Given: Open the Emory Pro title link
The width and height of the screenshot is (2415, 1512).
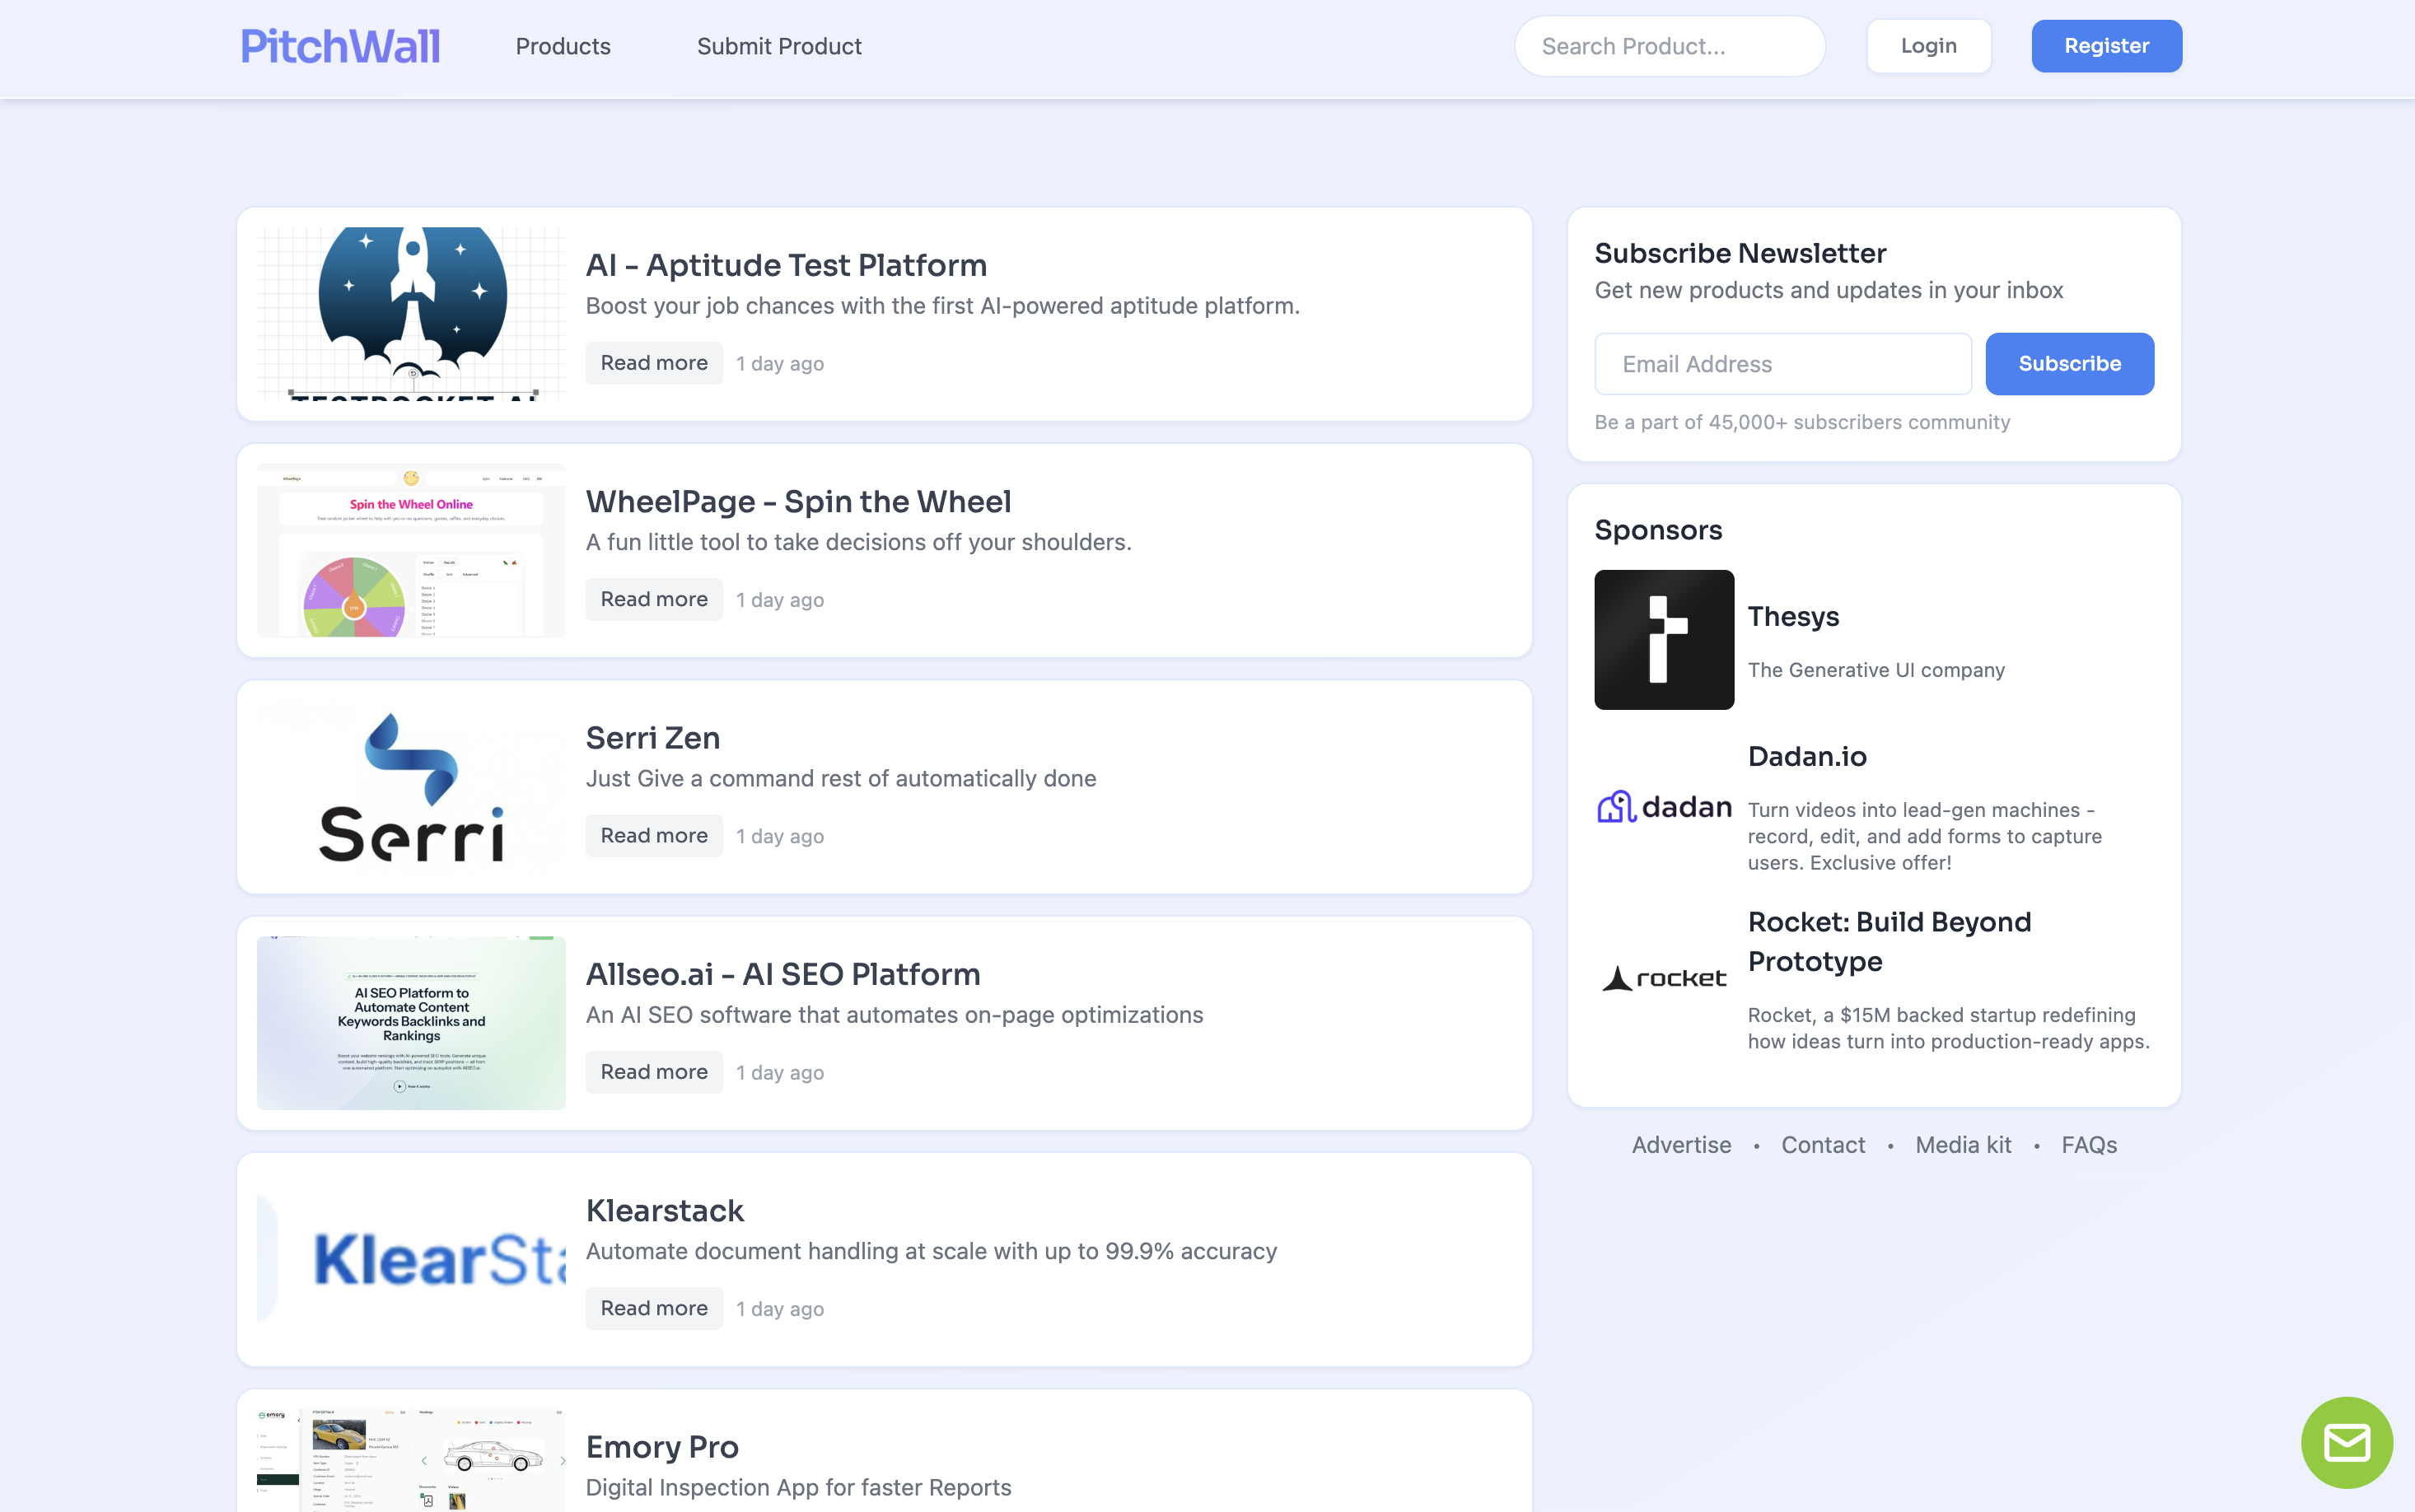Looking at the screenshot, I should (x=662, y=1447).
